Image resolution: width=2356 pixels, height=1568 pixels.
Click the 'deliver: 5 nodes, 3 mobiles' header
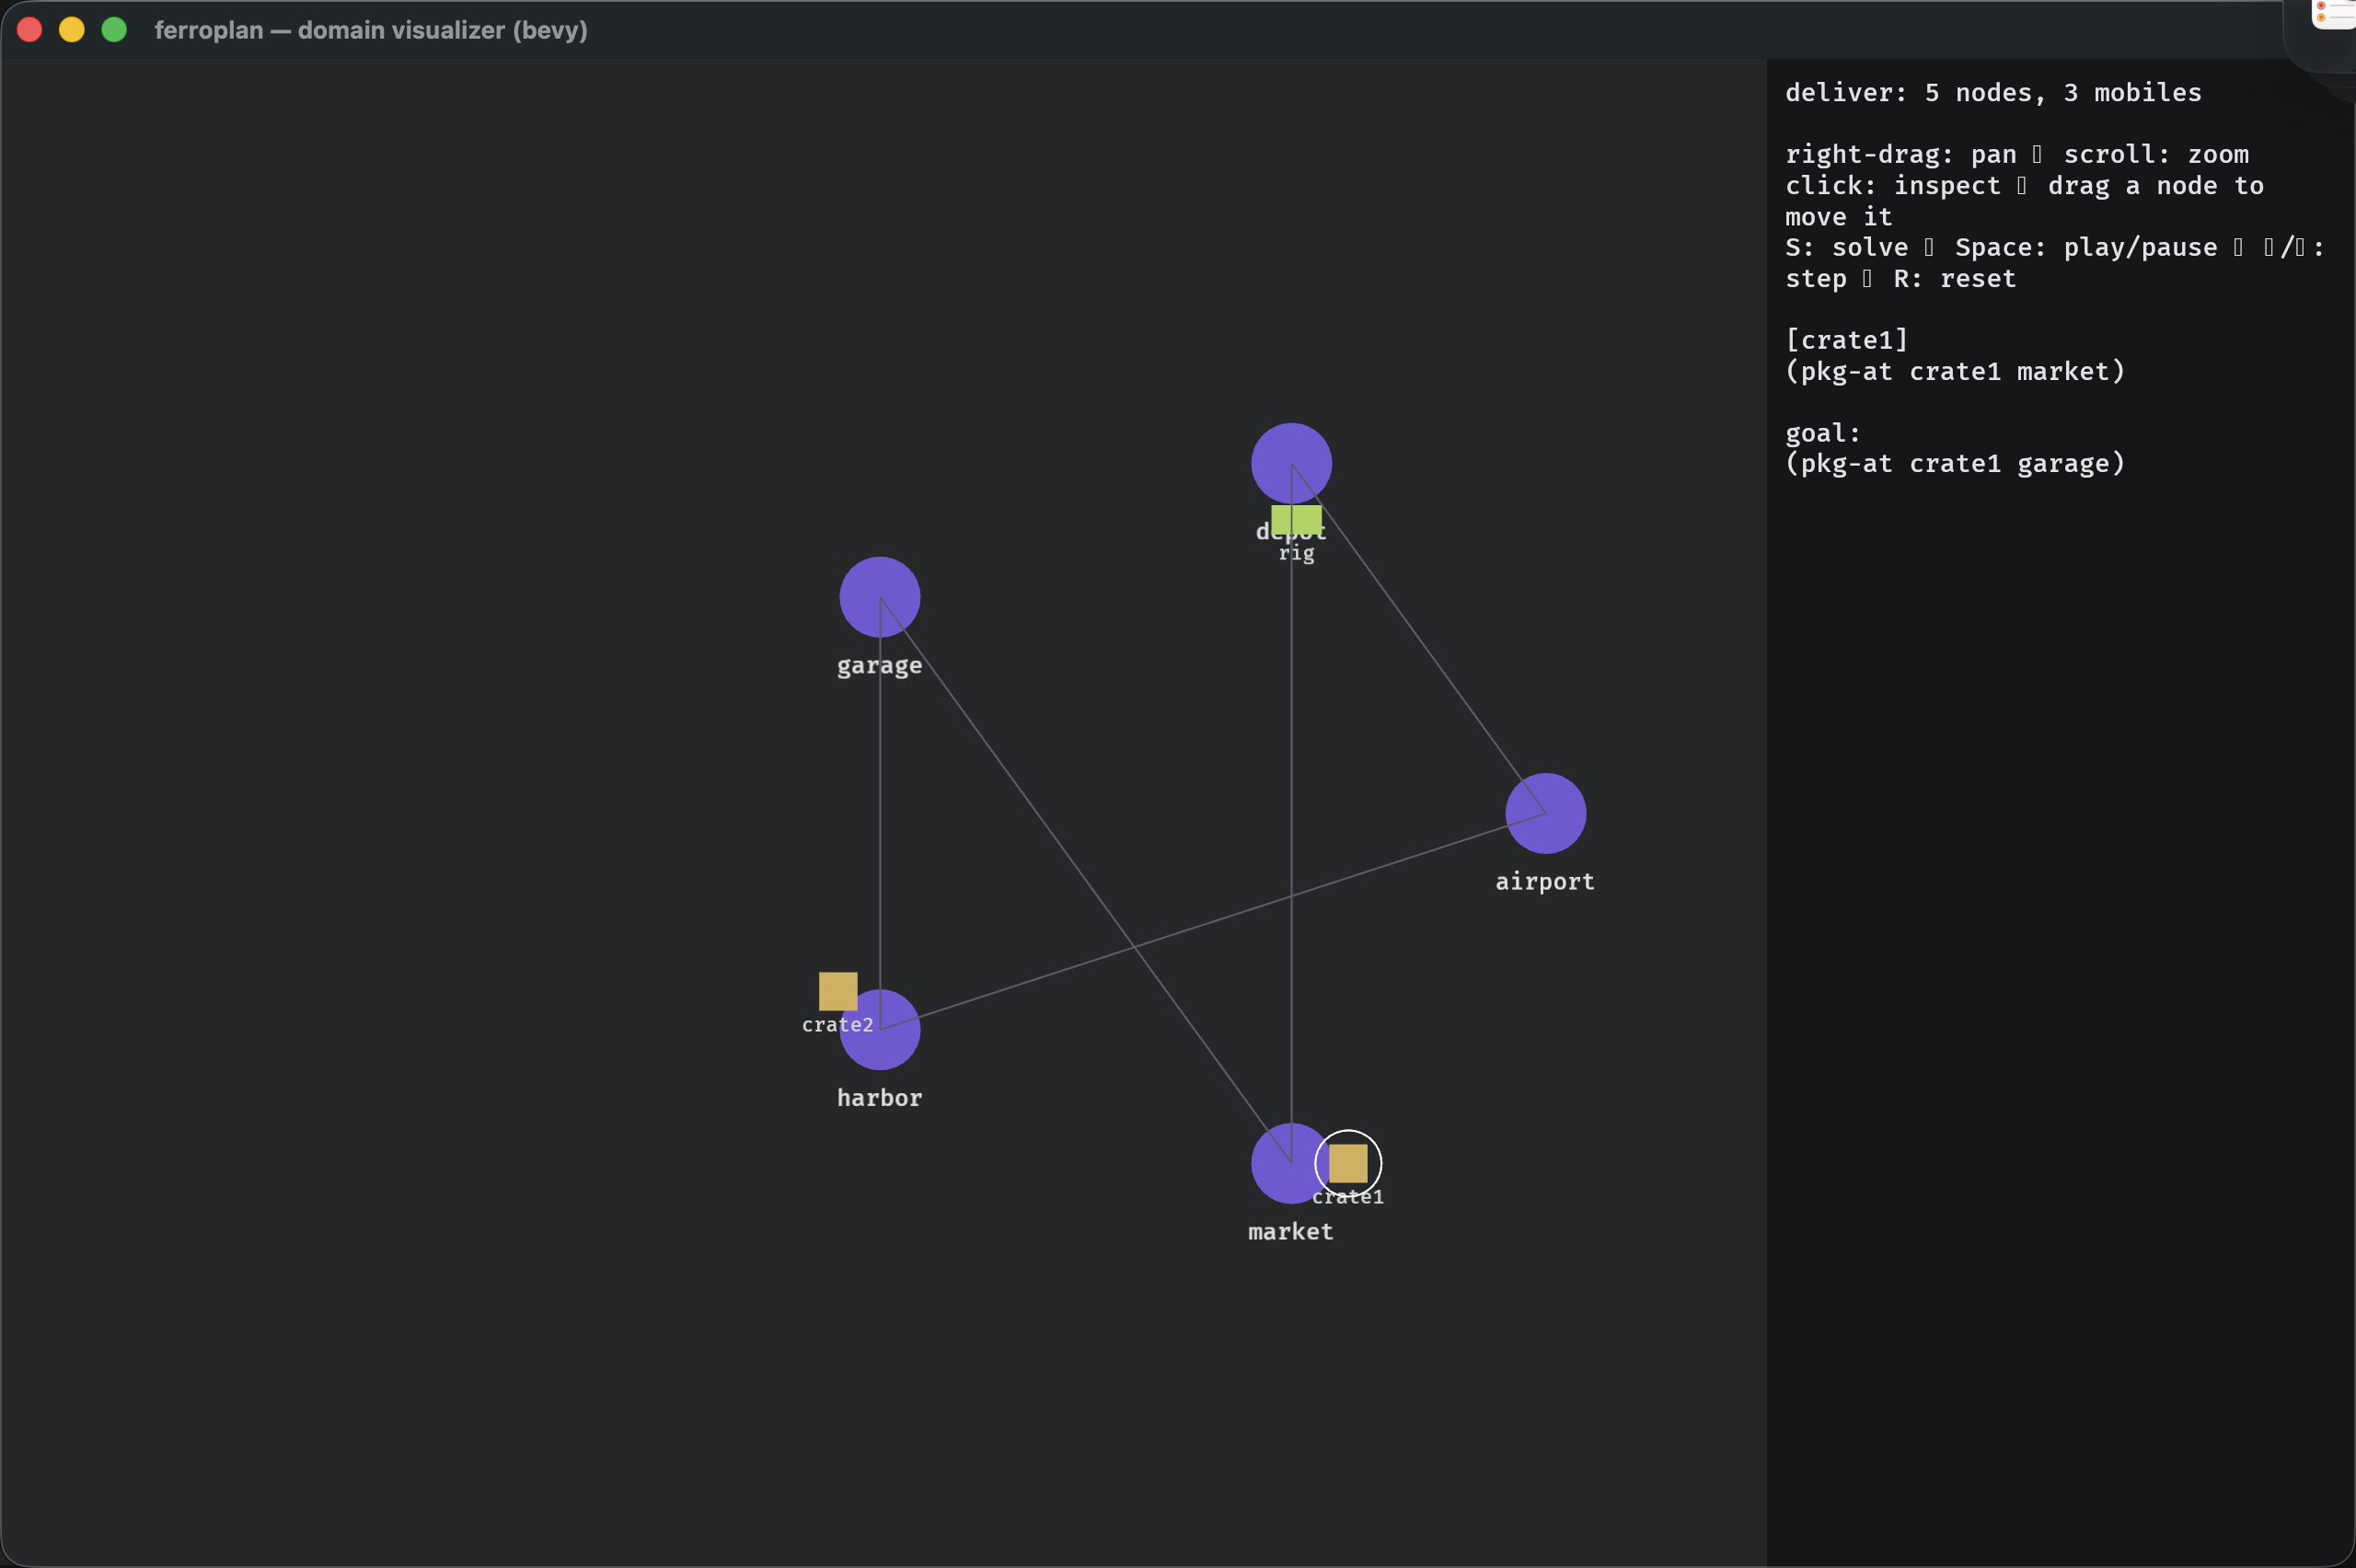(1993, 93)
